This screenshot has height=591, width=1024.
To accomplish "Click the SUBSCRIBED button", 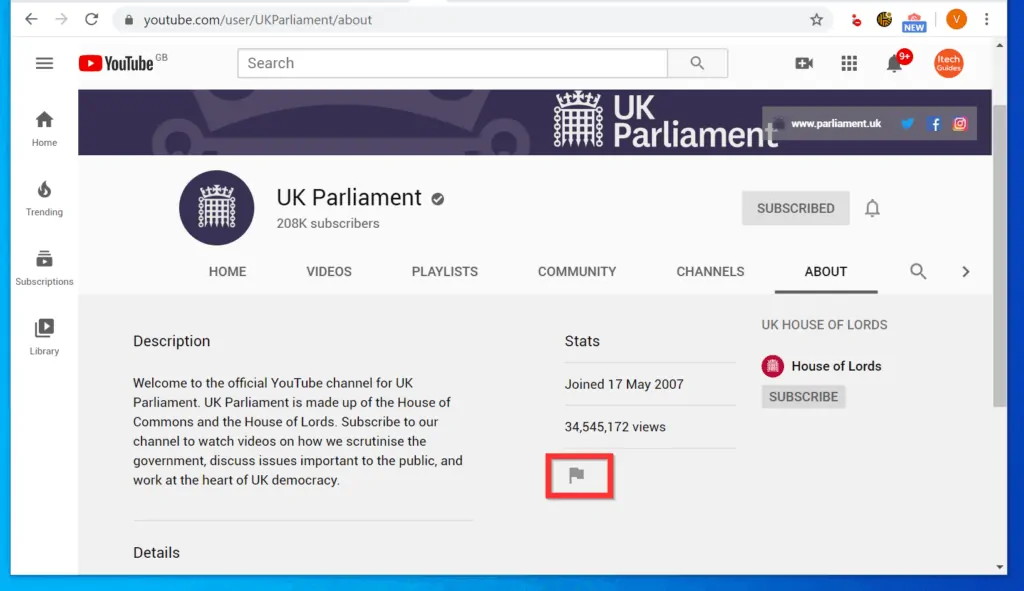I will click(x=795, y=208).
